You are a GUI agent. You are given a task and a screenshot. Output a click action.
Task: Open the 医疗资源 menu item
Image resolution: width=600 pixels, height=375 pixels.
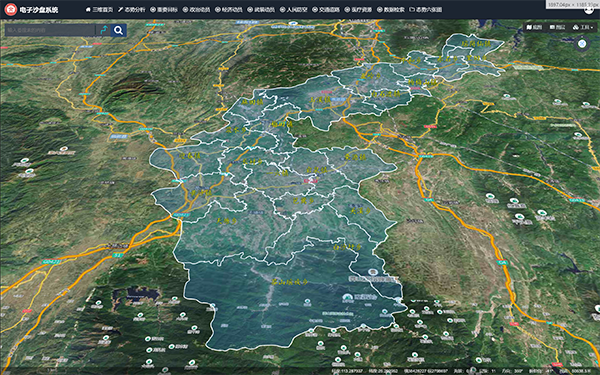(358, 10)
